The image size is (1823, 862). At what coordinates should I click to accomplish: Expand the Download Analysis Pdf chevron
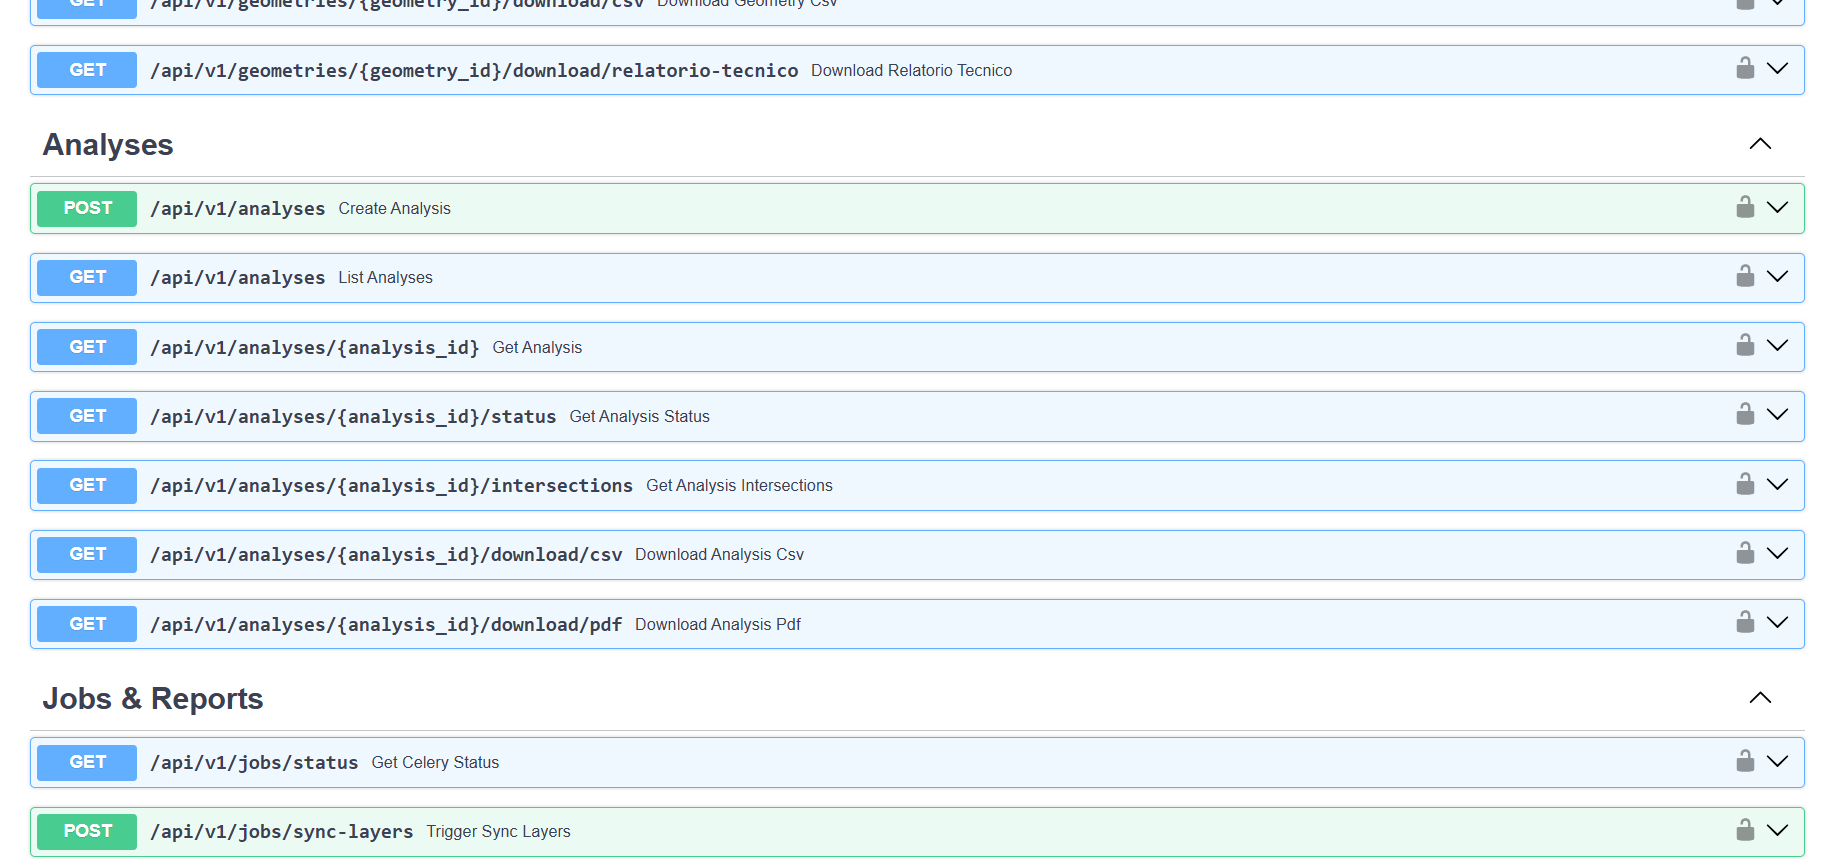click(1777, 622)
